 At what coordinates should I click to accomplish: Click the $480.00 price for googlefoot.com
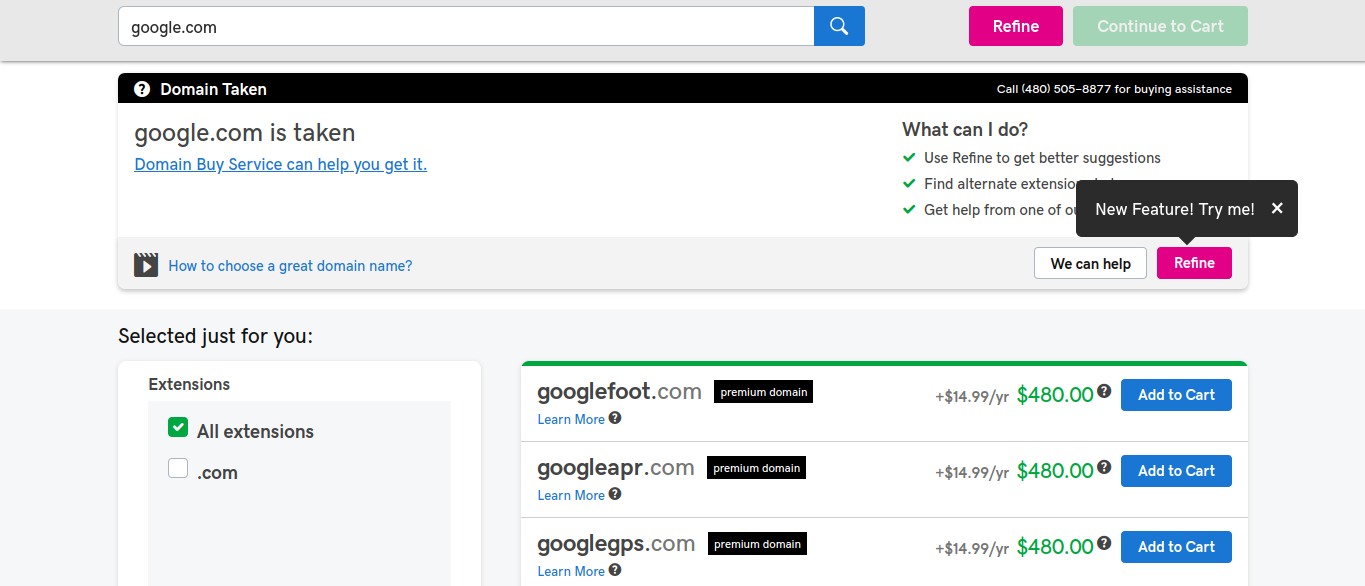coord(1055,395)
